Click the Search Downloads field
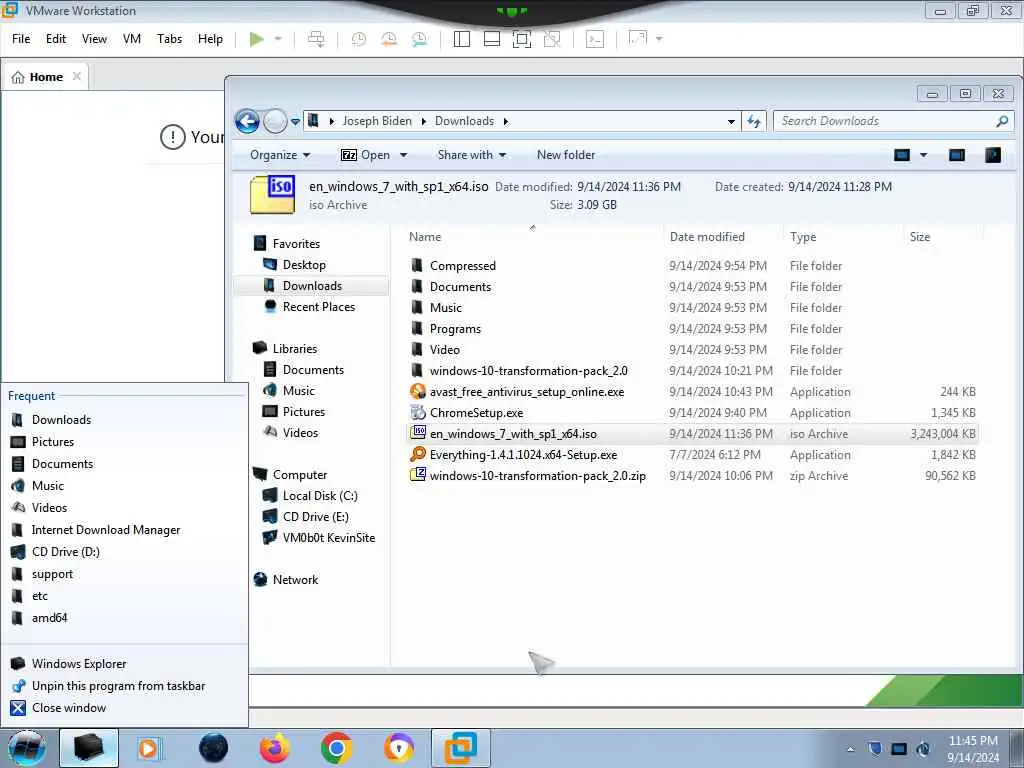The image size is (1024, 768). (893, 121)
